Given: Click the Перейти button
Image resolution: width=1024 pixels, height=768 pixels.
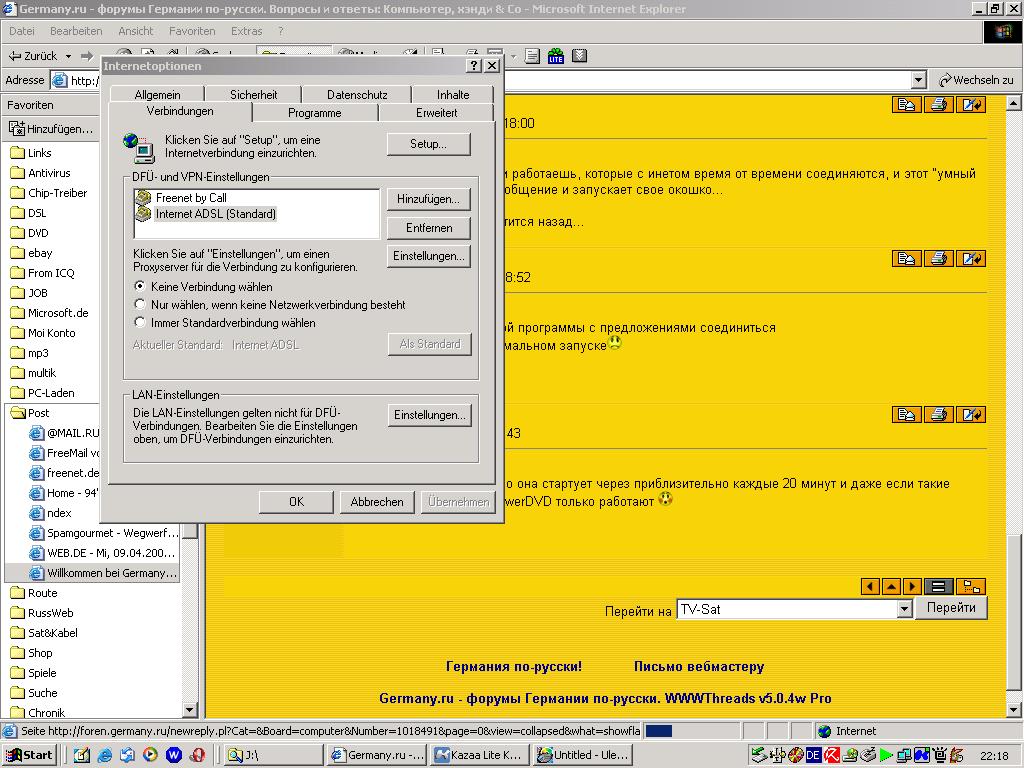Looking at the screenshot, I should click(951, 607).
